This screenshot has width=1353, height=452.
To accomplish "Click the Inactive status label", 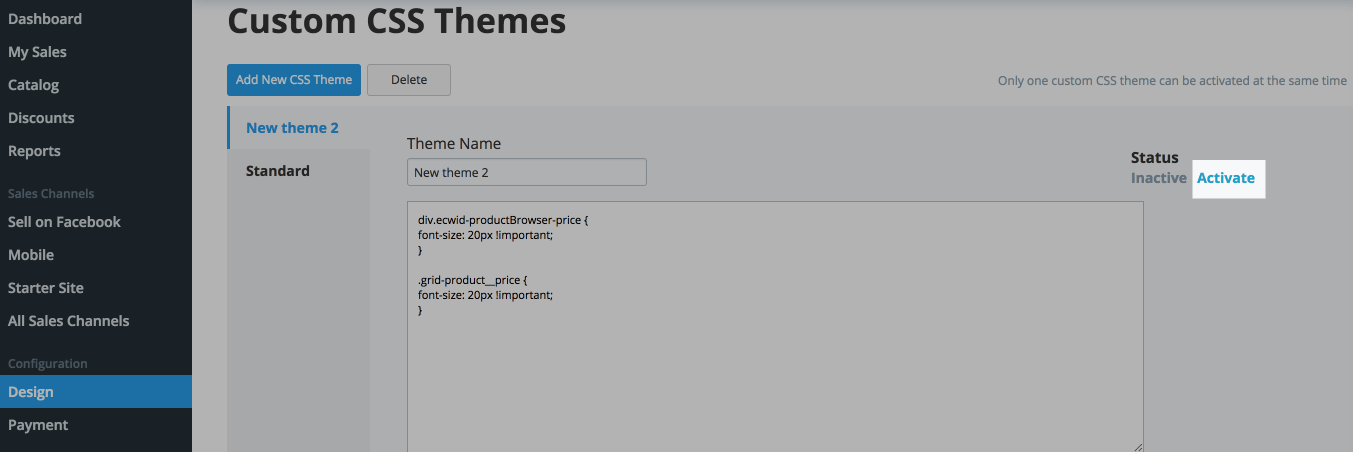I will (1159, 178).
